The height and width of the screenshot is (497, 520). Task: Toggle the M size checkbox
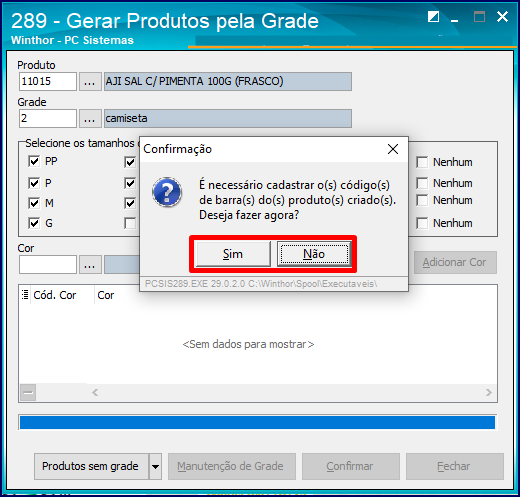click(34, 203)
